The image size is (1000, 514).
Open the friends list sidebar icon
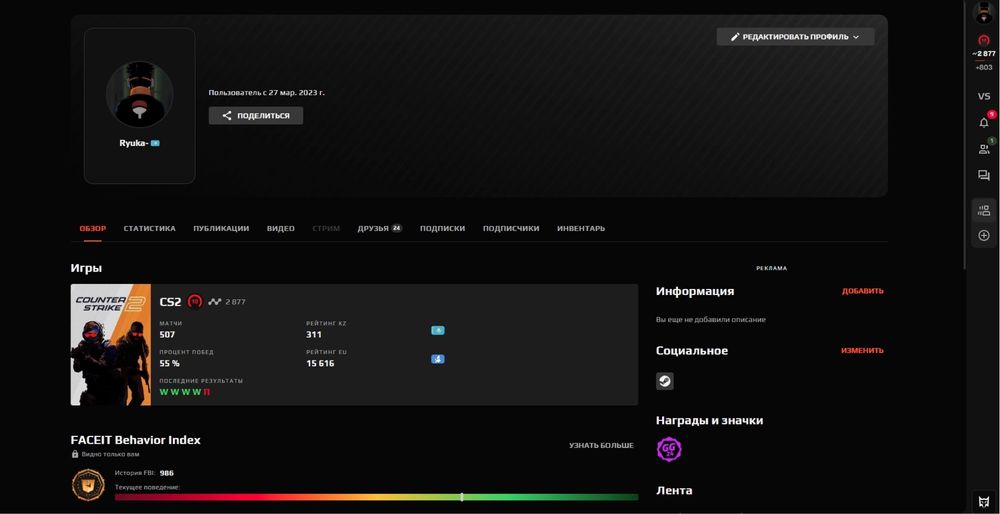tap(984, 149)
